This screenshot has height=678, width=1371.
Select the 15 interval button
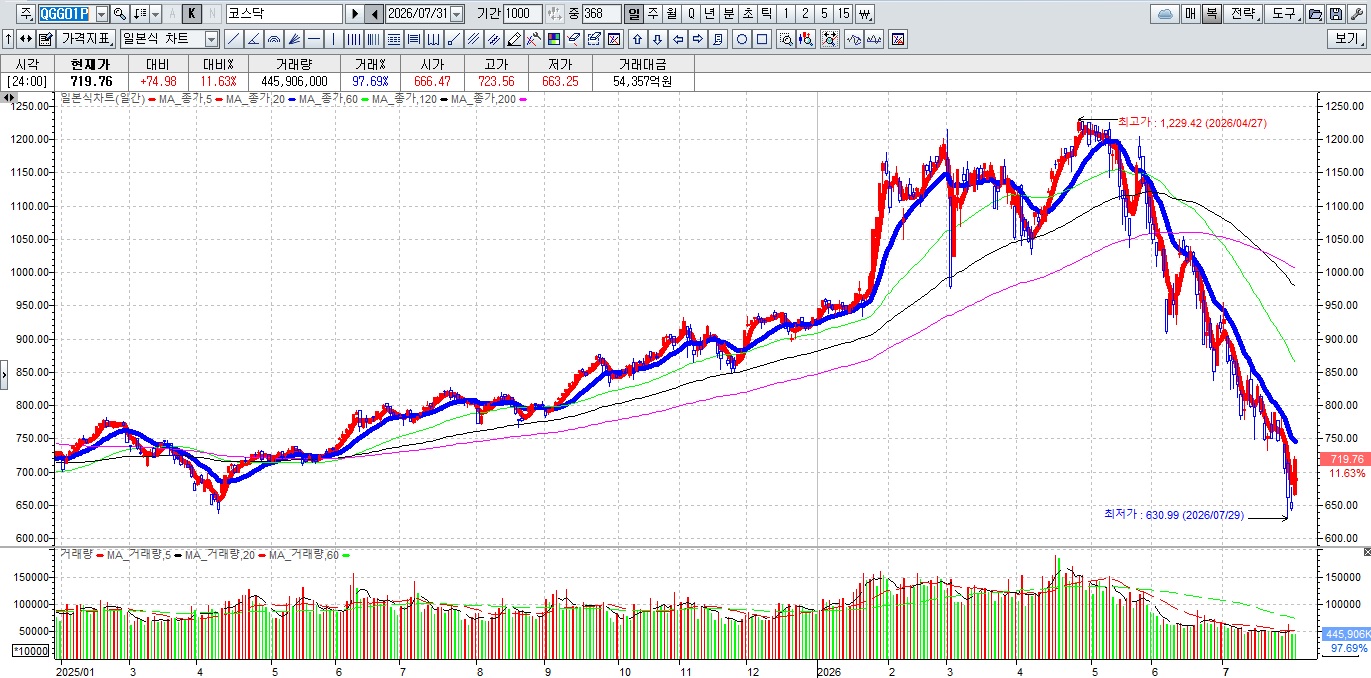[x=843, y=14]
